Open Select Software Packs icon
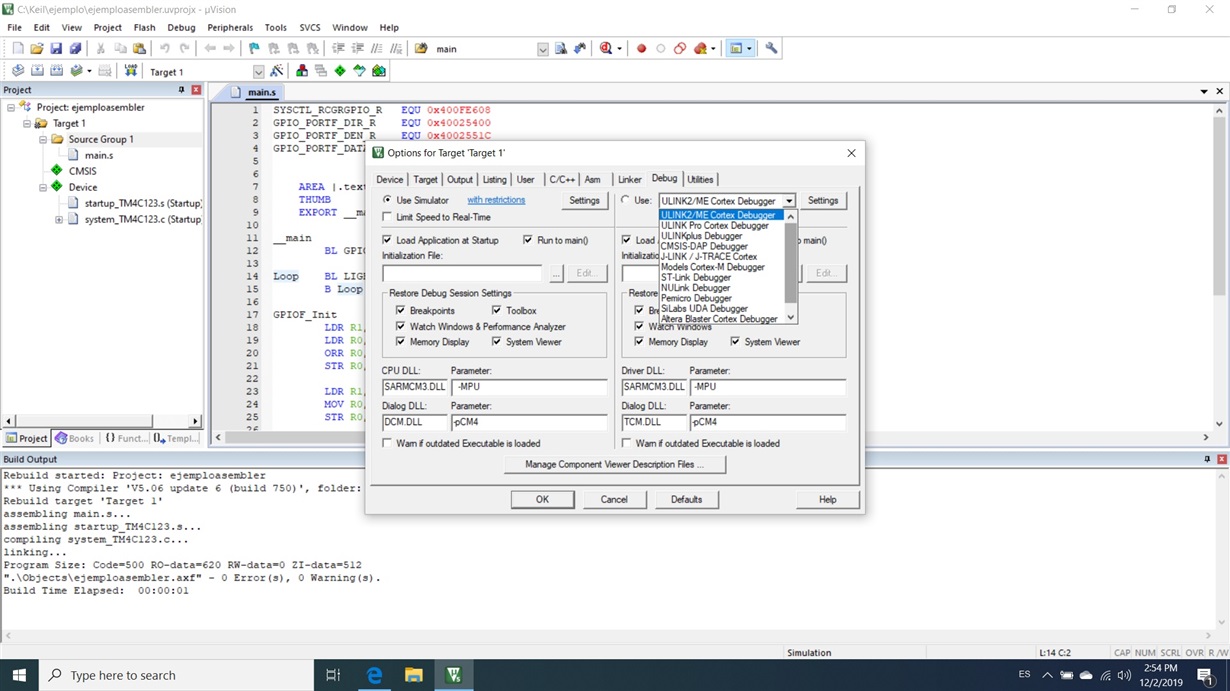 [359, 71]
